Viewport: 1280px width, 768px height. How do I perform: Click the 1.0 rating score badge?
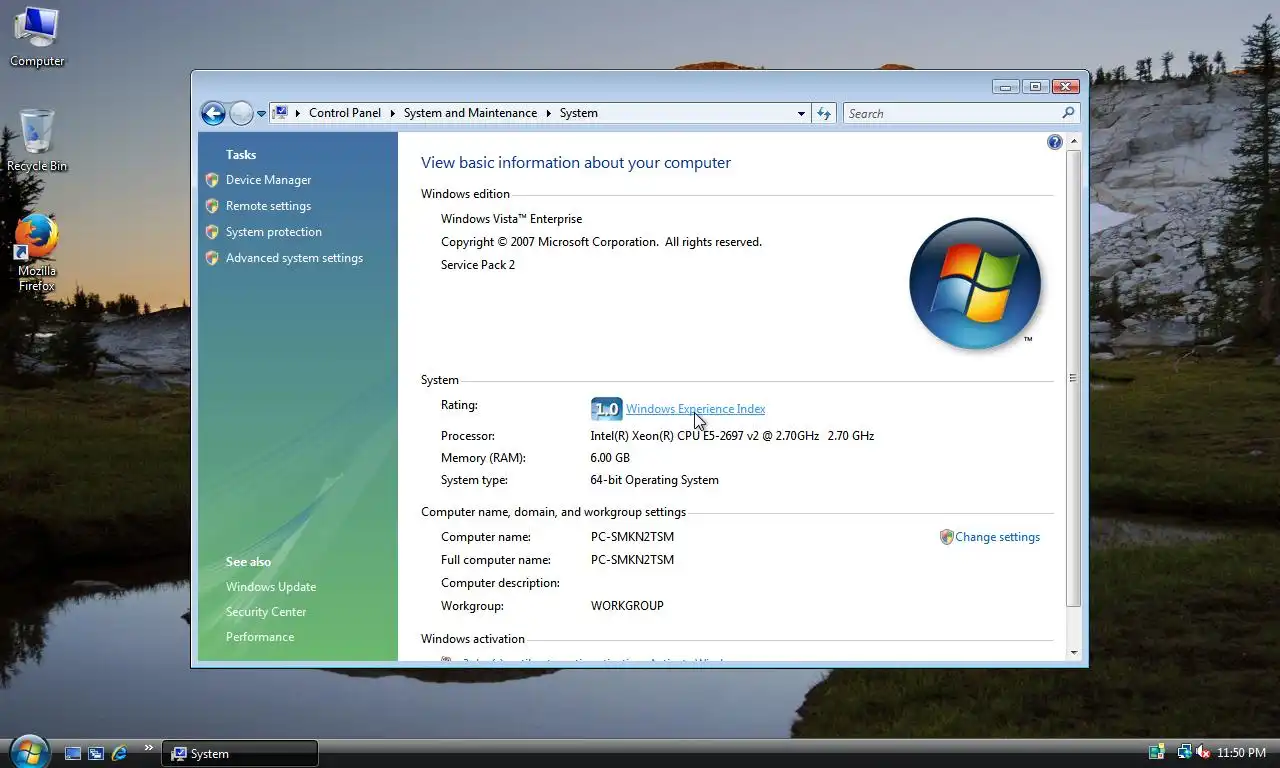[606, 409]
